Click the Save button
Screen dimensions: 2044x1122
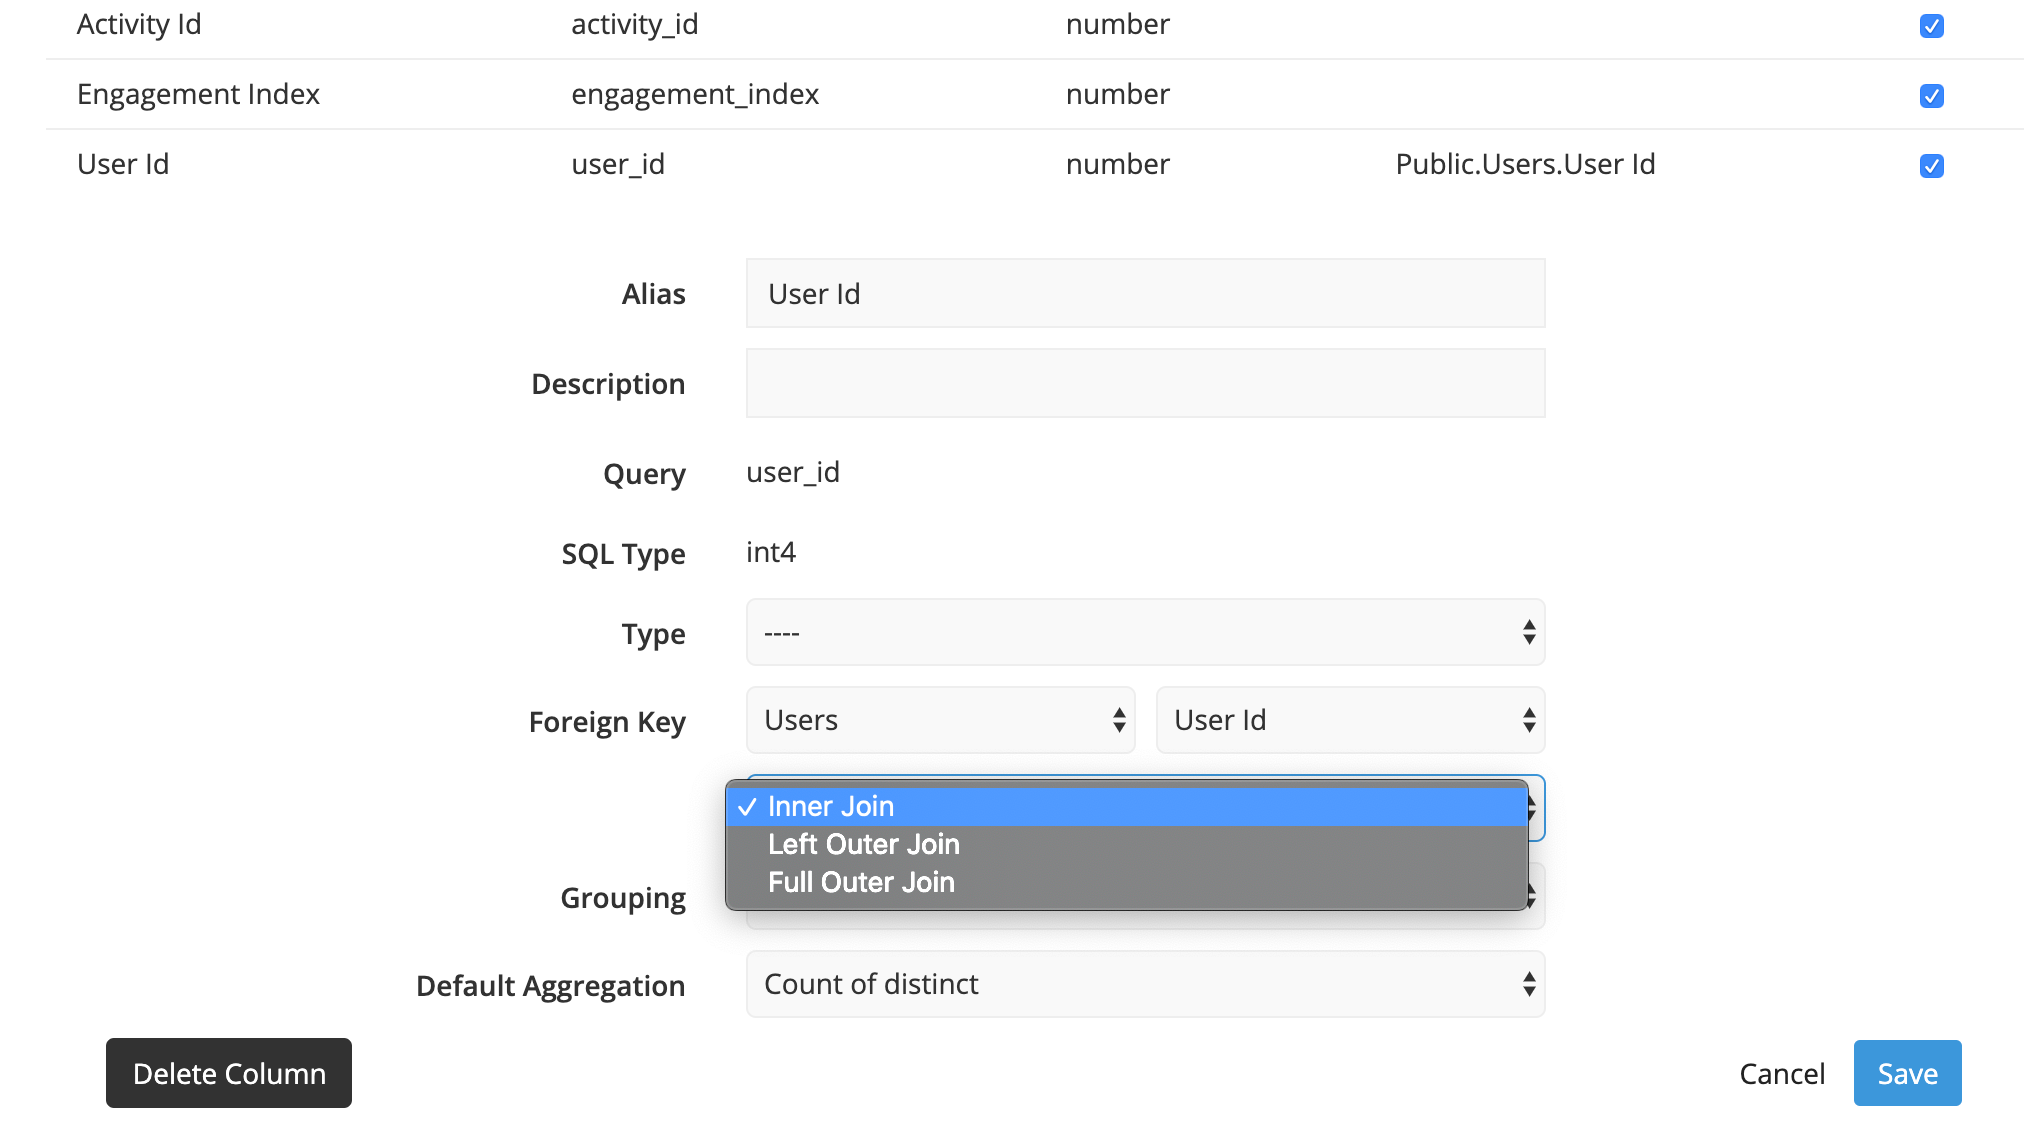pos(1907,1073)
